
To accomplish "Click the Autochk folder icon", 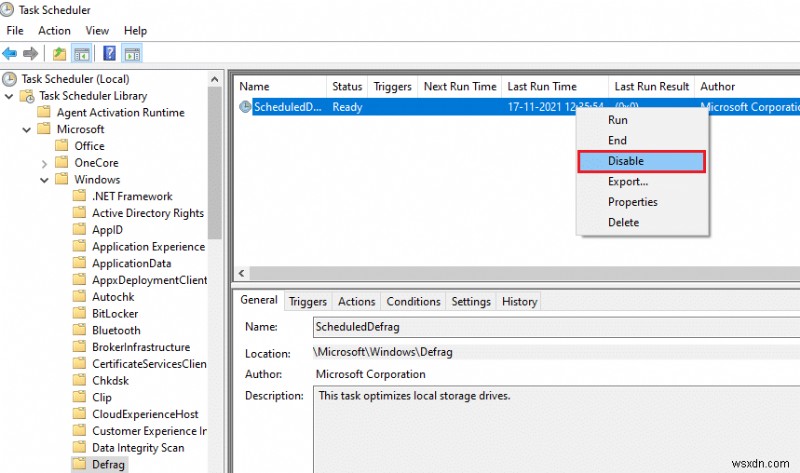I will [x=79, y=296].
